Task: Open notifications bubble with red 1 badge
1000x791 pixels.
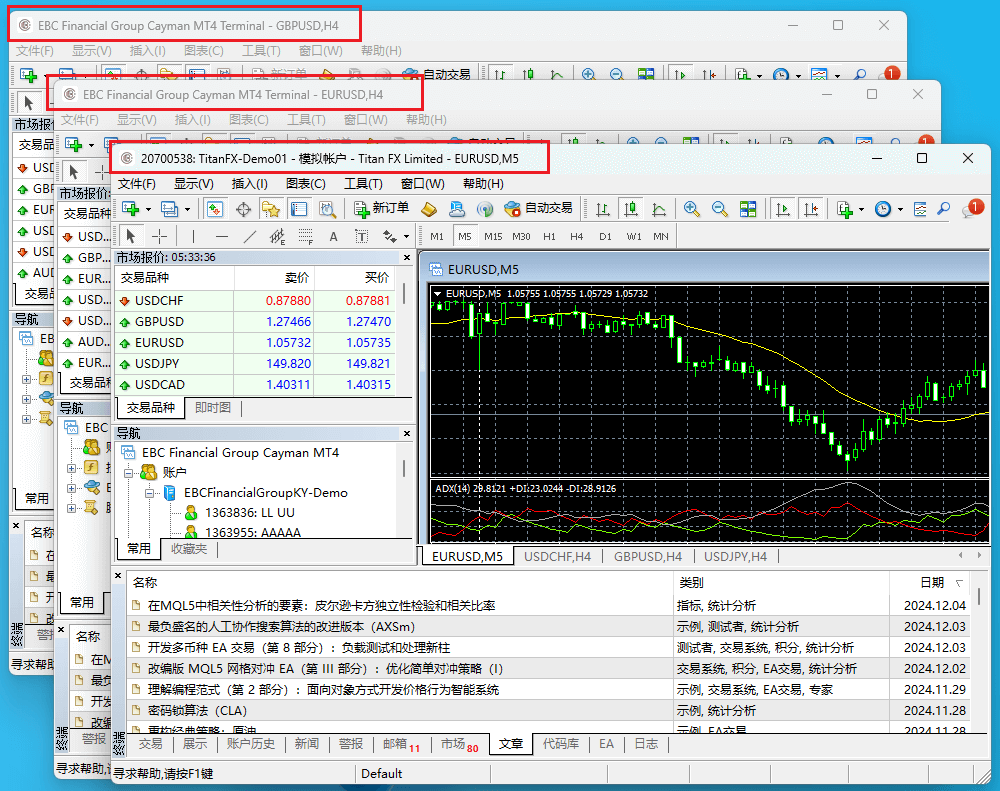Action: tap(973, 208)
